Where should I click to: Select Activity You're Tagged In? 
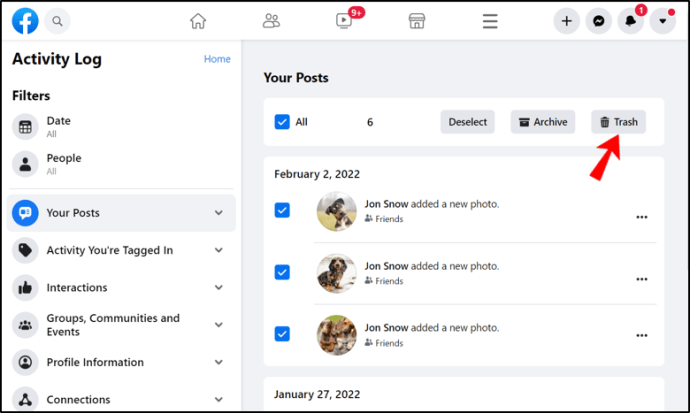121,250
